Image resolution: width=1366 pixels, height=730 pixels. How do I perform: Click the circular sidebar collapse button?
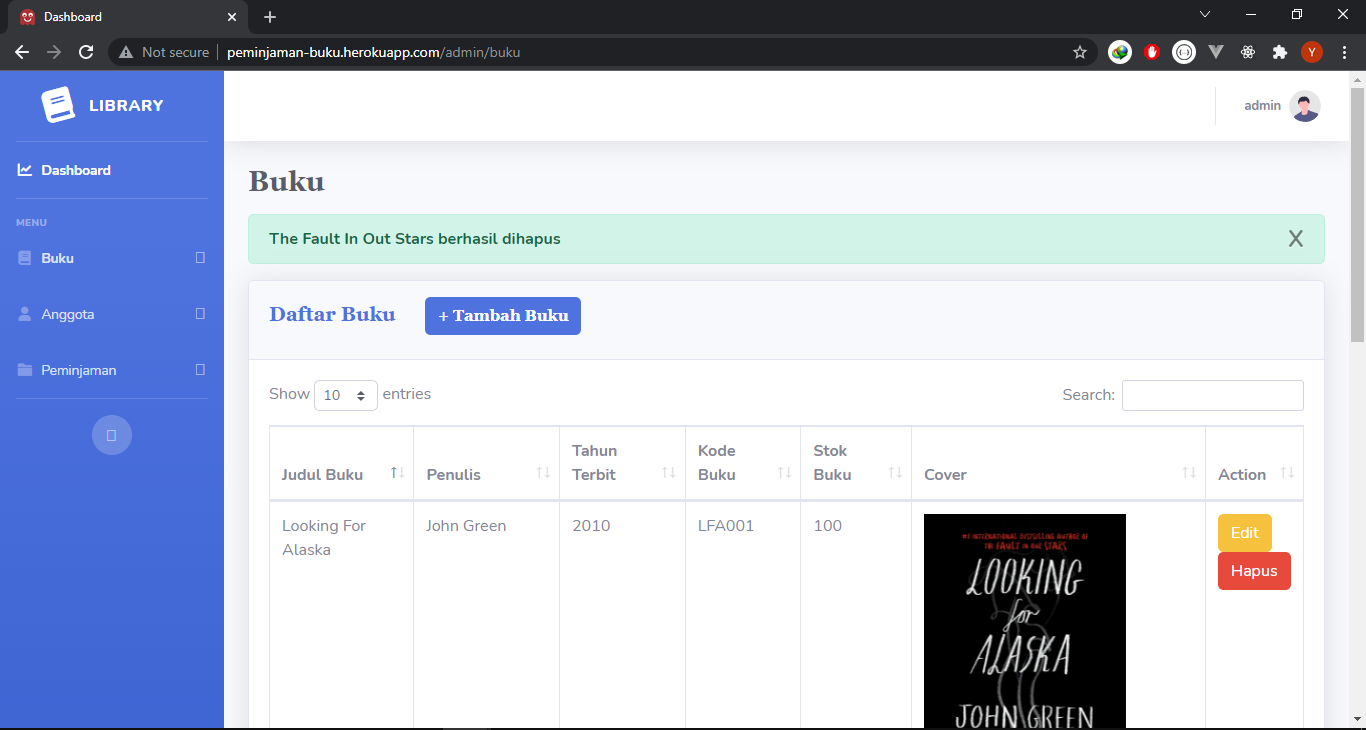(x=112, y=435)
